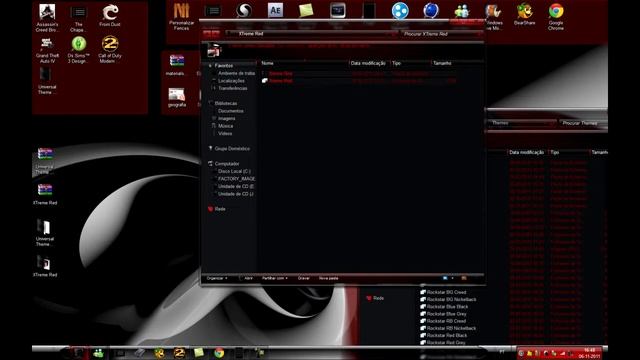
Task: Open the view options dropdown arrow in toolbar
Action: click(x=452, y=278)
